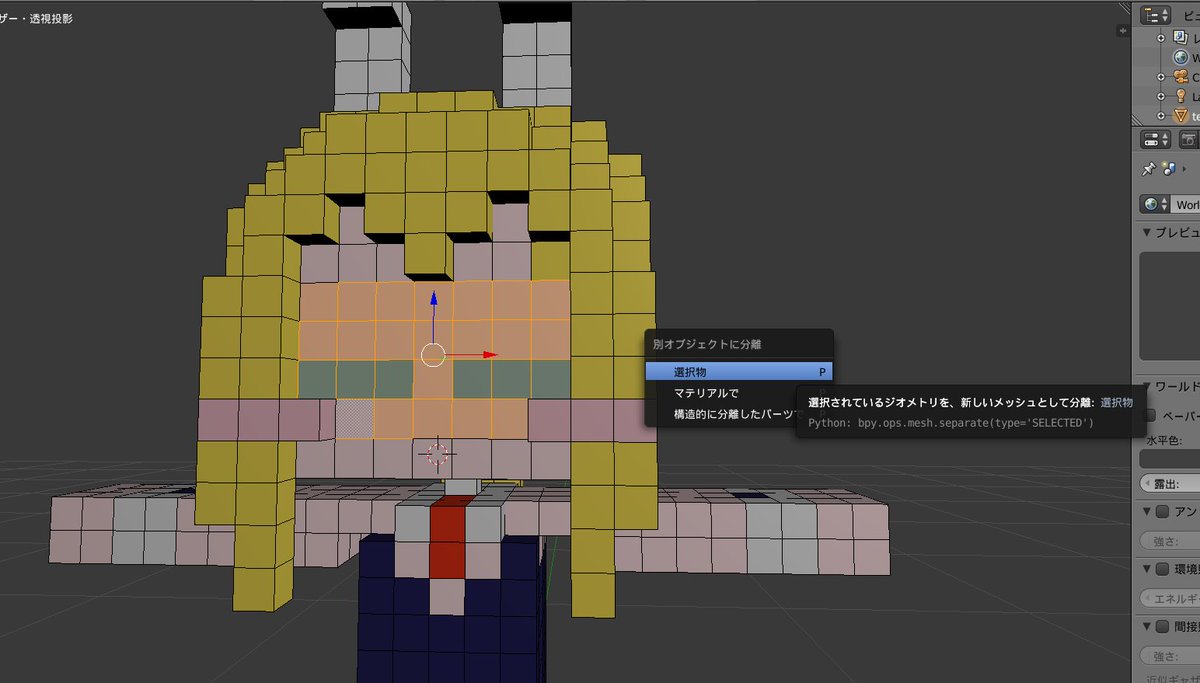Click the world context icon beside the pin

pos(1167,170)
